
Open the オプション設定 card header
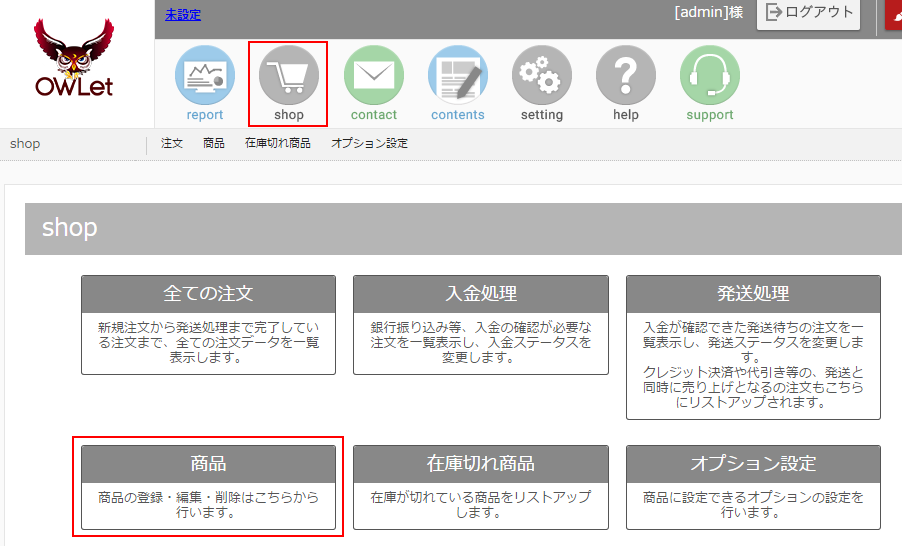pos(754,464)
